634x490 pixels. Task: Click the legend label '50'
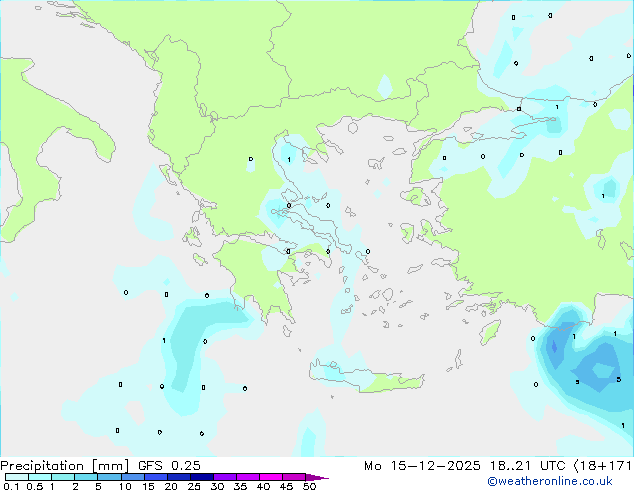pos(309,486)
